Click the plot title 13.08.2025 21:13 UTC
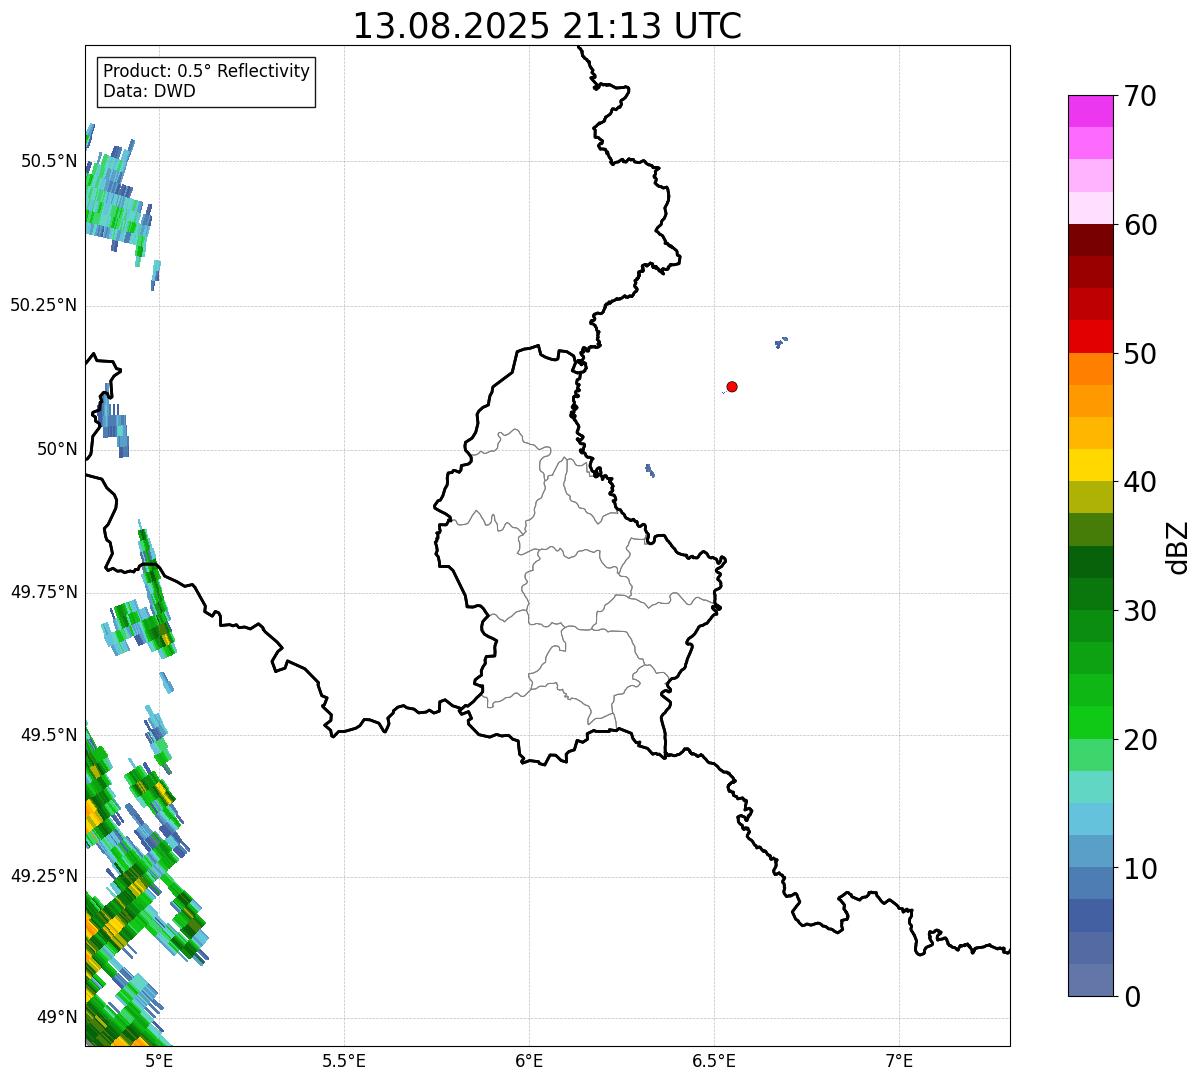The image size is (1202, 1081). (547, 26)
